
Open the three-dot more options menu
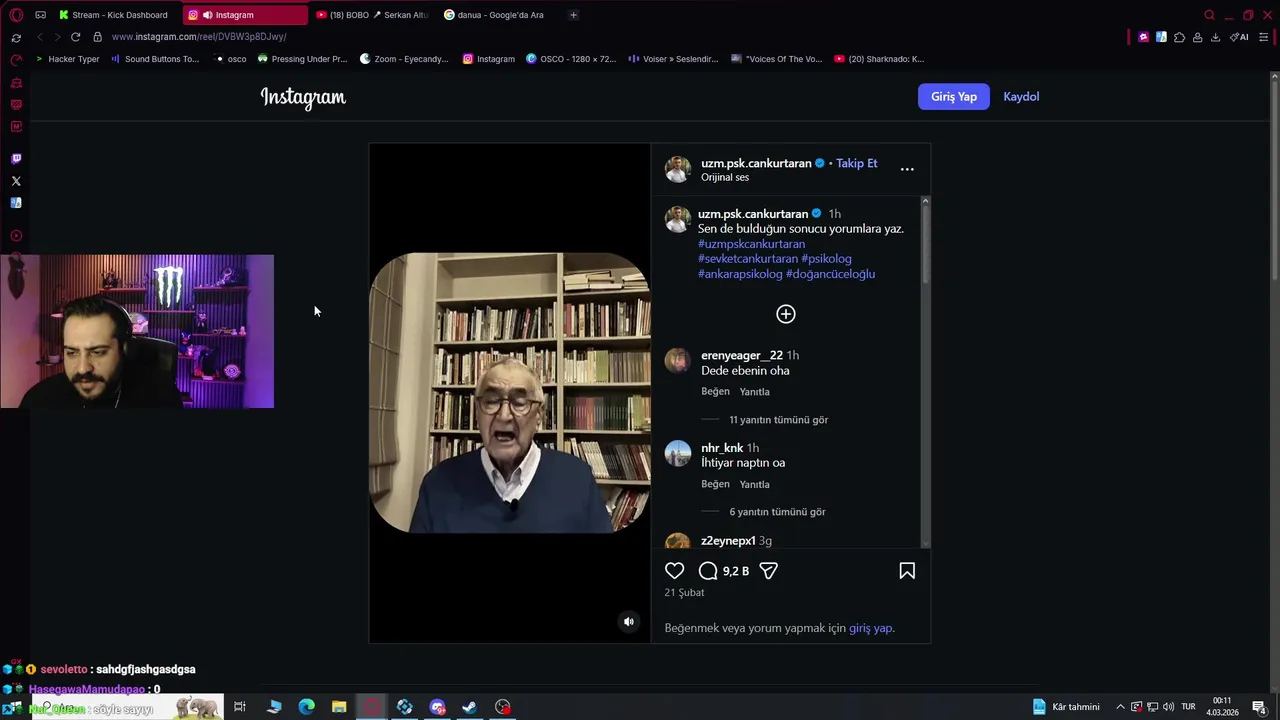click(x=907, y=169)
